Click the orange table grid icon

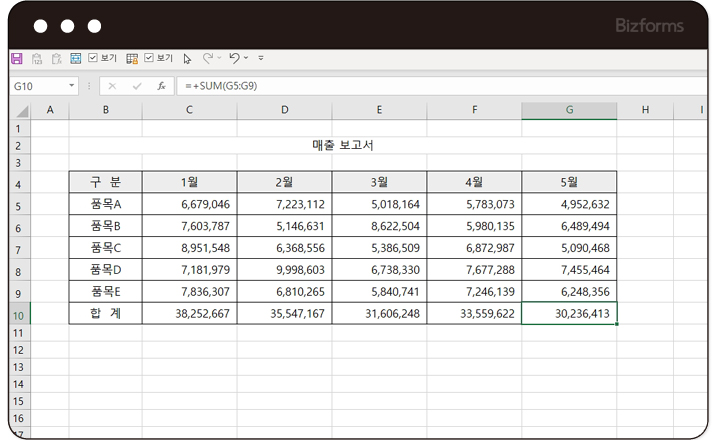click(x=132, y=59)
